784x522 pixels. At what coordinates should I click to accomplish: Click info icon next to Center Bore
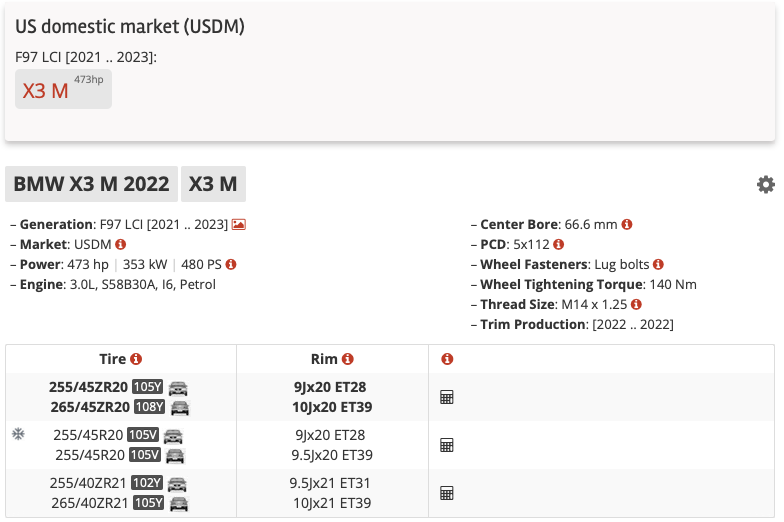[x=627, y=225]
